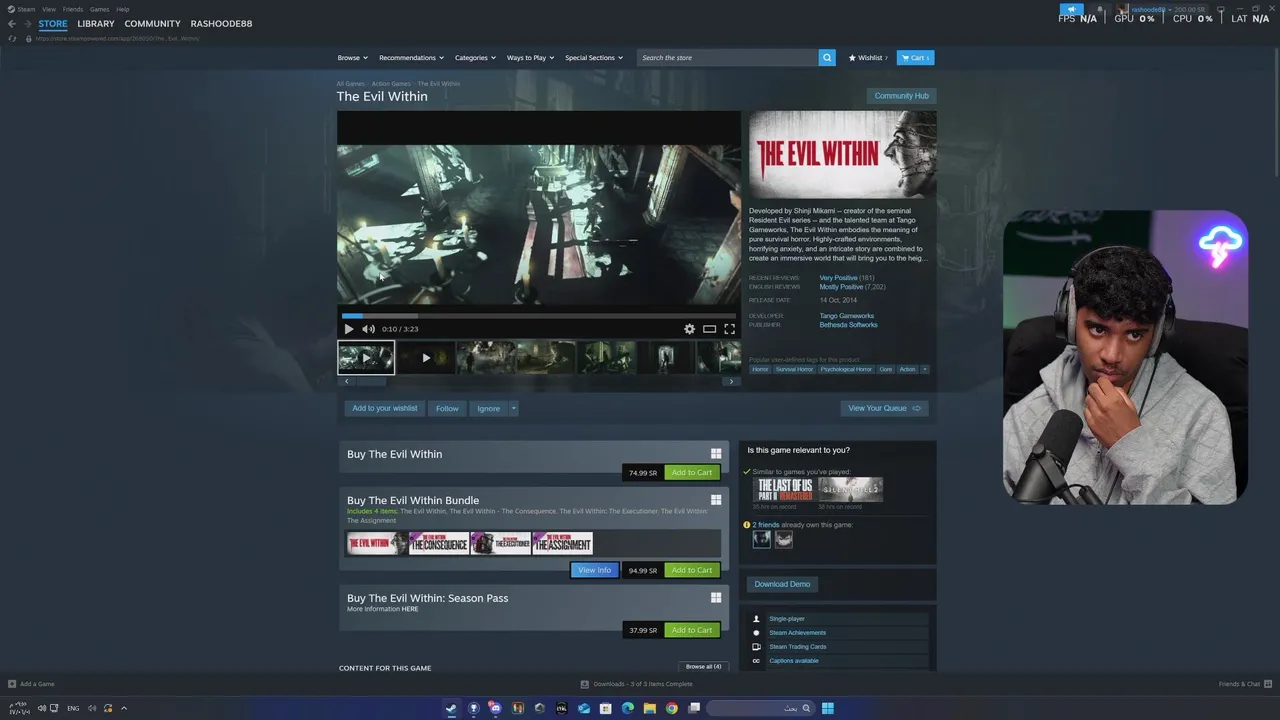
Task: Open the Special Sections dropdown
Action: [594, 58]
